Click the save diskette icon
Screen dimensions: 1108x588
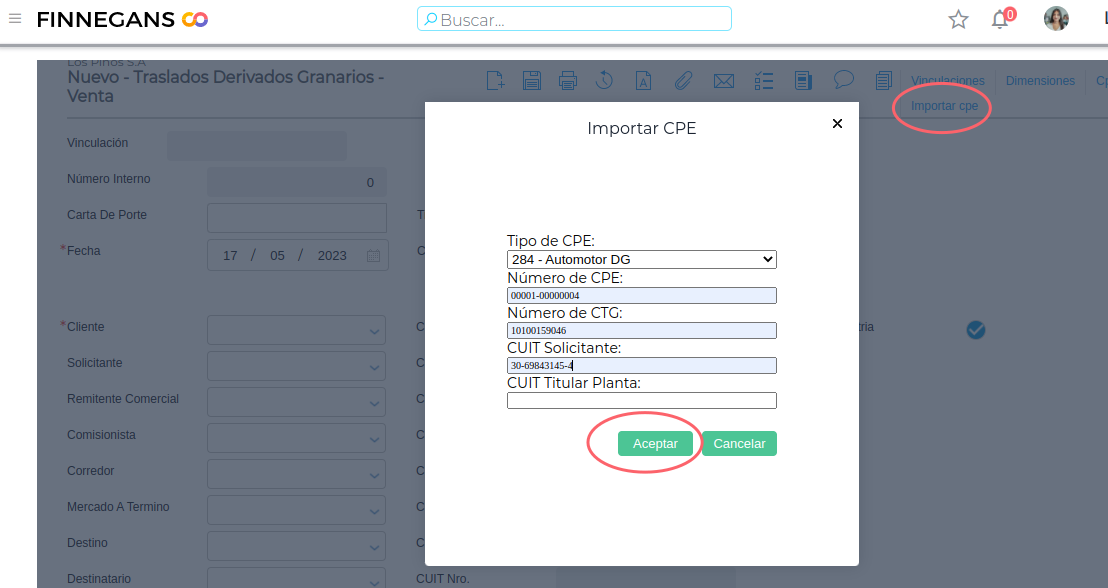(x=532, y=81)
